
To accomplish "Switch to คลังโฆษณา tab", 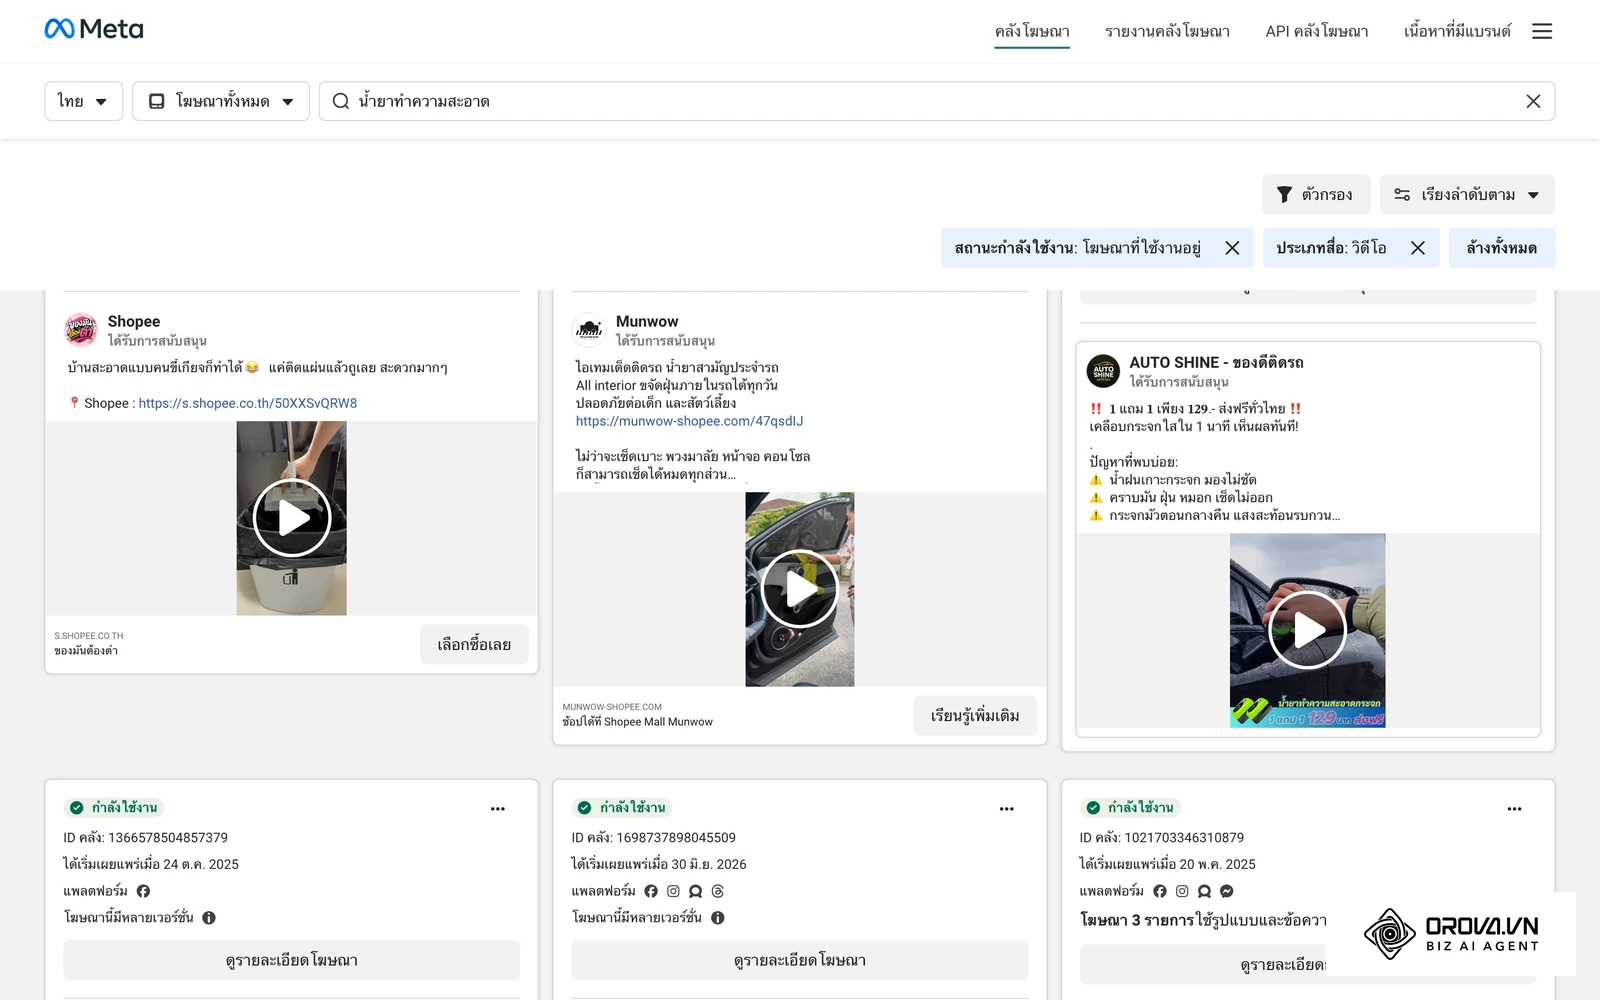I will tap(1032, 31).
